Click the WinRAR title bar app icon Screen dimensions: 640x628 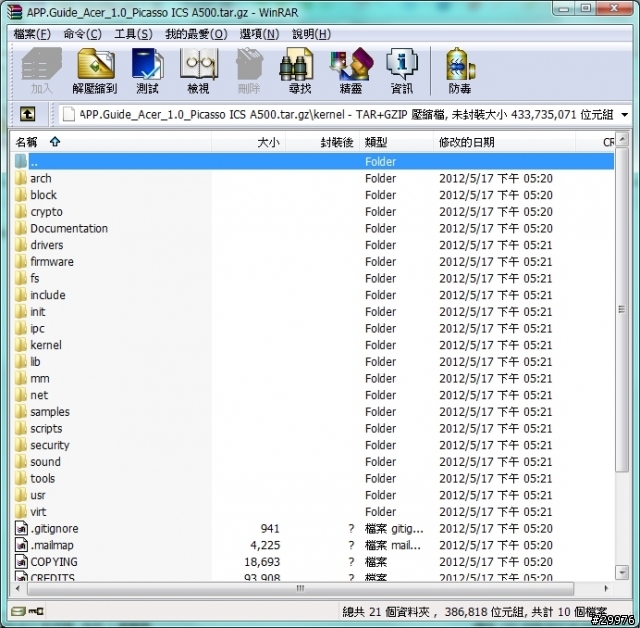(x=15, y=12)
